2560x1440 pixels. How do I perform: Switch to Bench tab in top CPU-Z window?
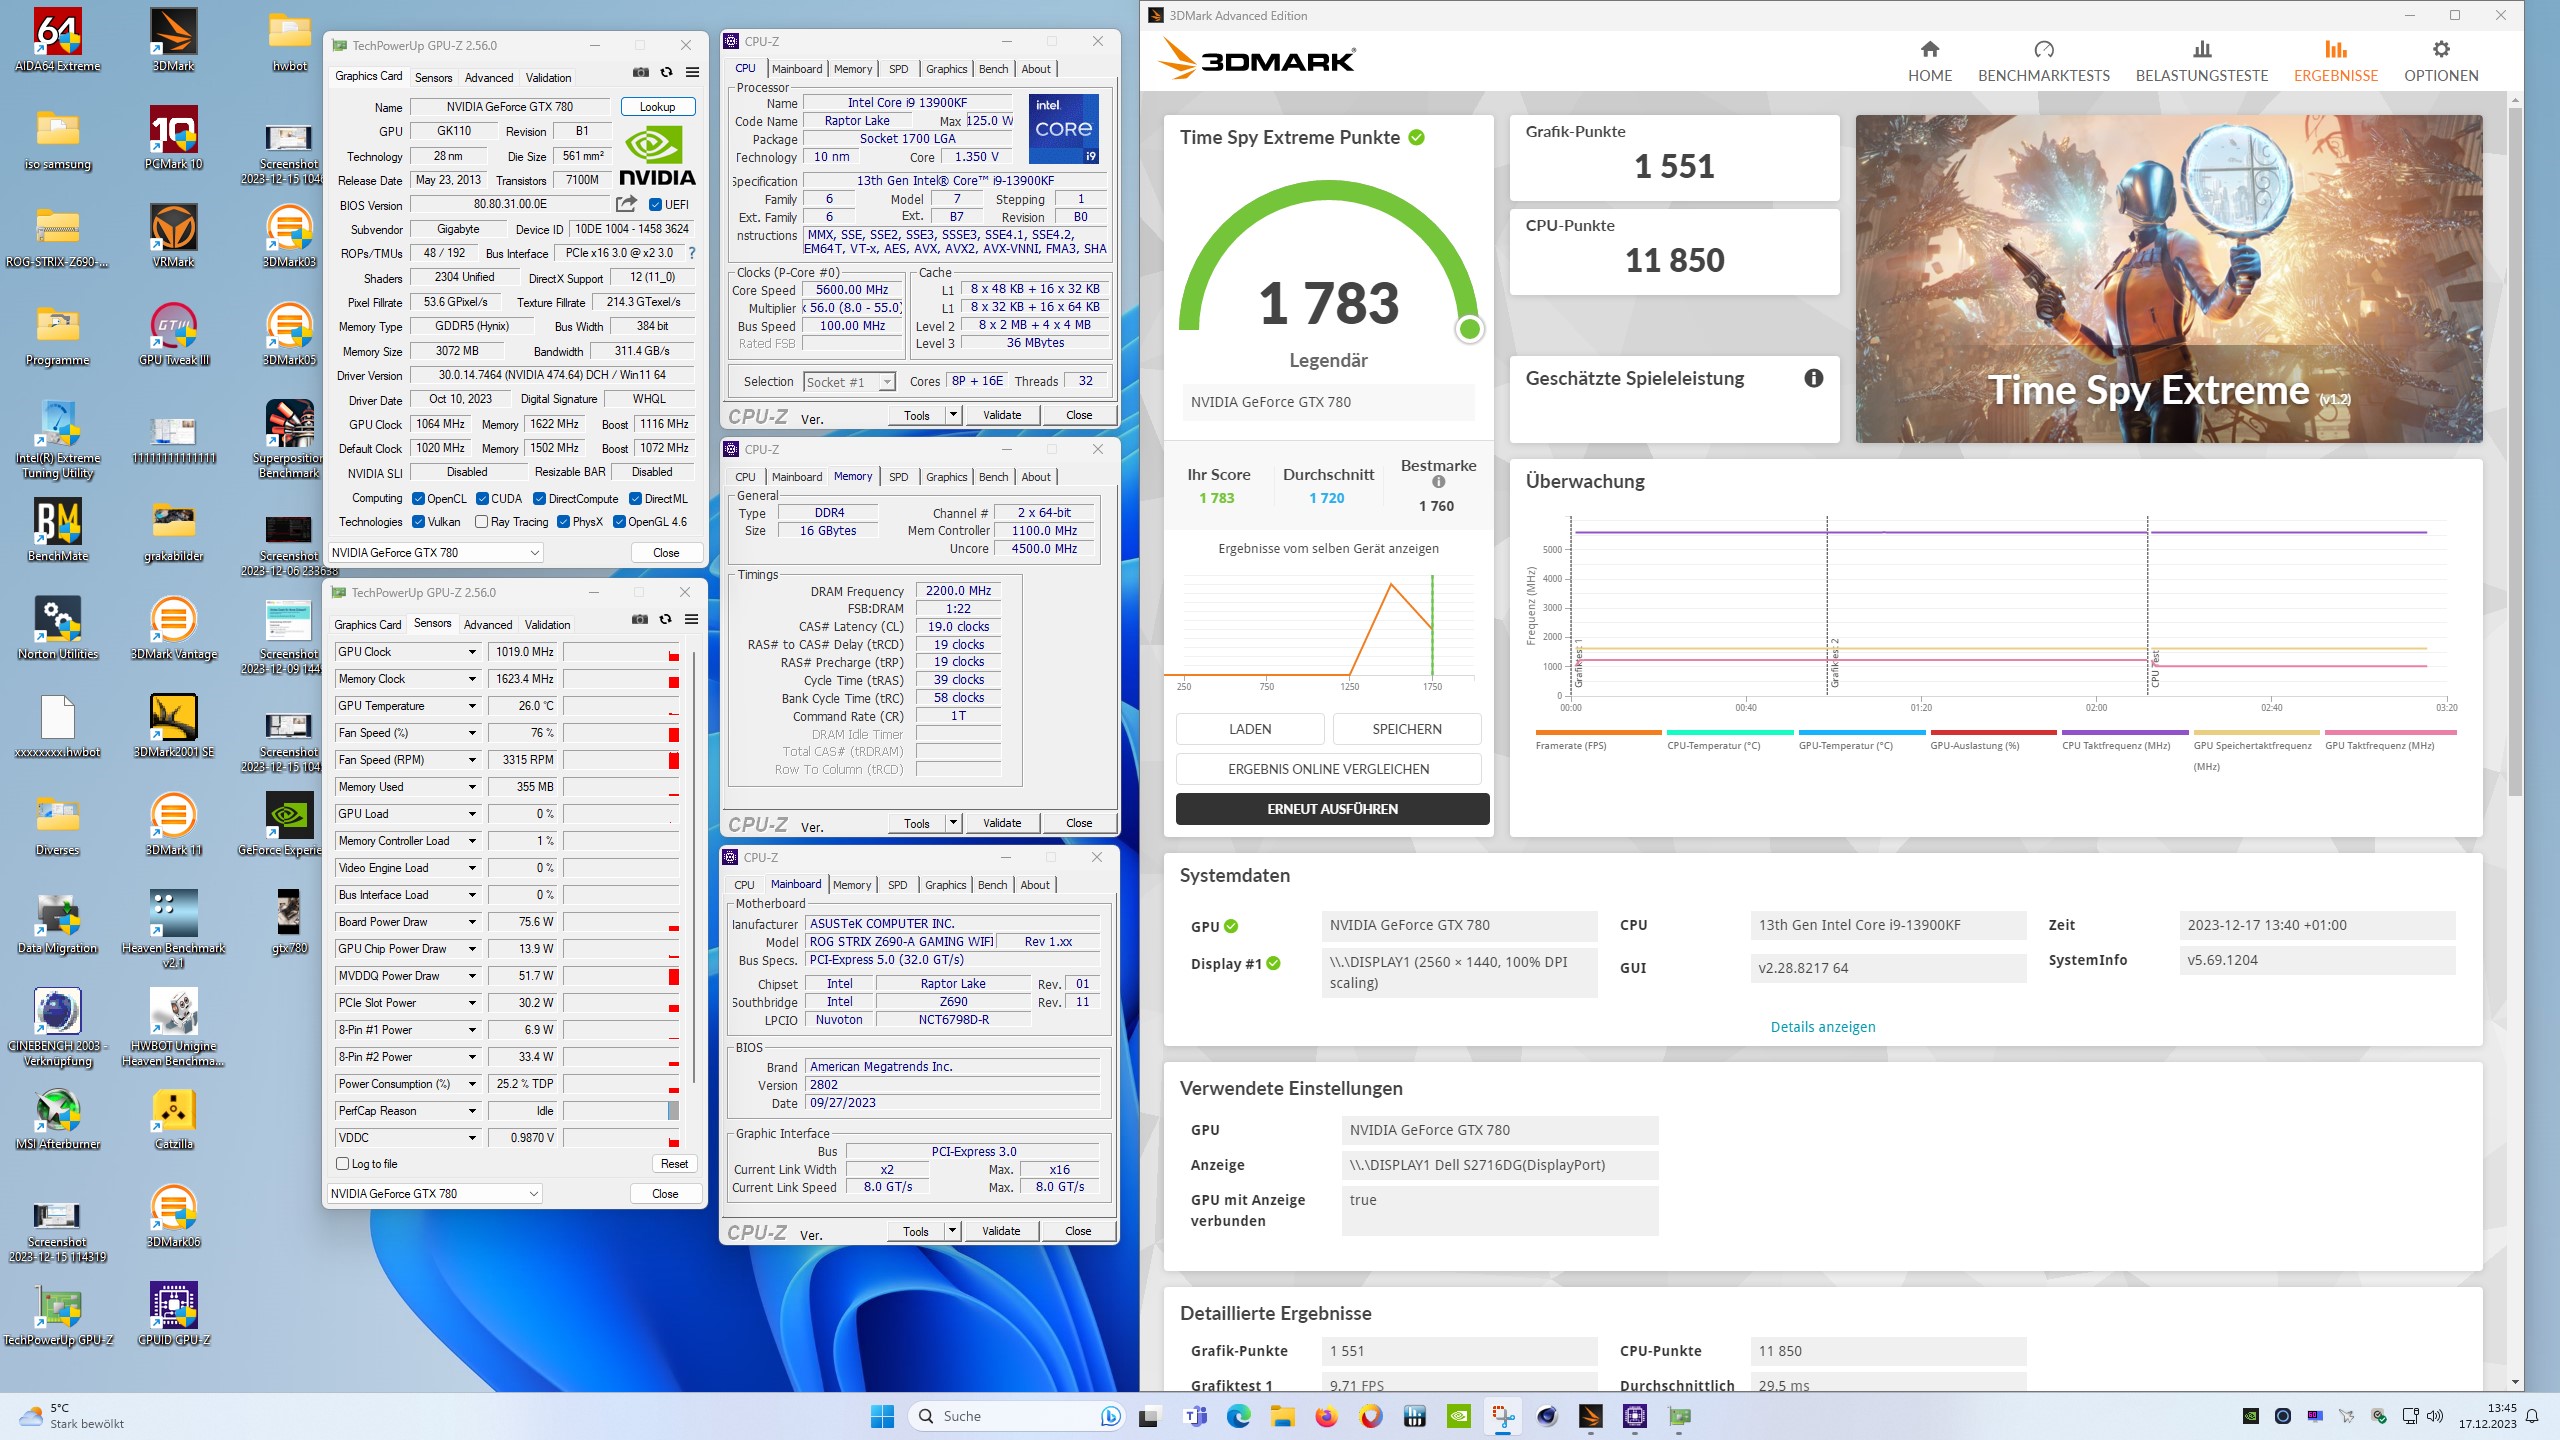[x=993, y=69]
